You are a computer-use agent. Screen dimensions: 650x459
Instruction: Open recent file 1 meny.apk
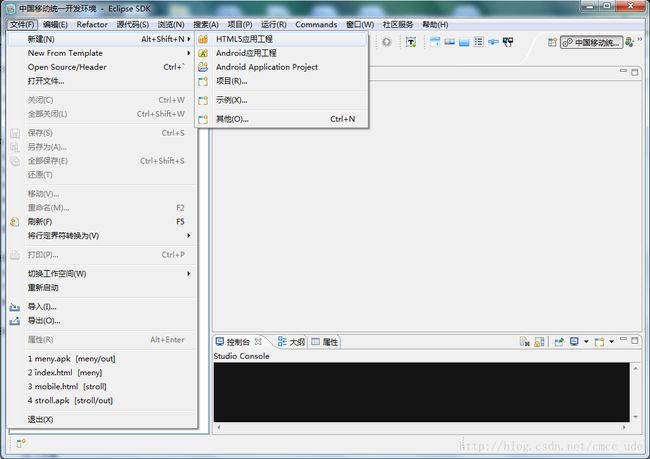(x=102, y=359)
